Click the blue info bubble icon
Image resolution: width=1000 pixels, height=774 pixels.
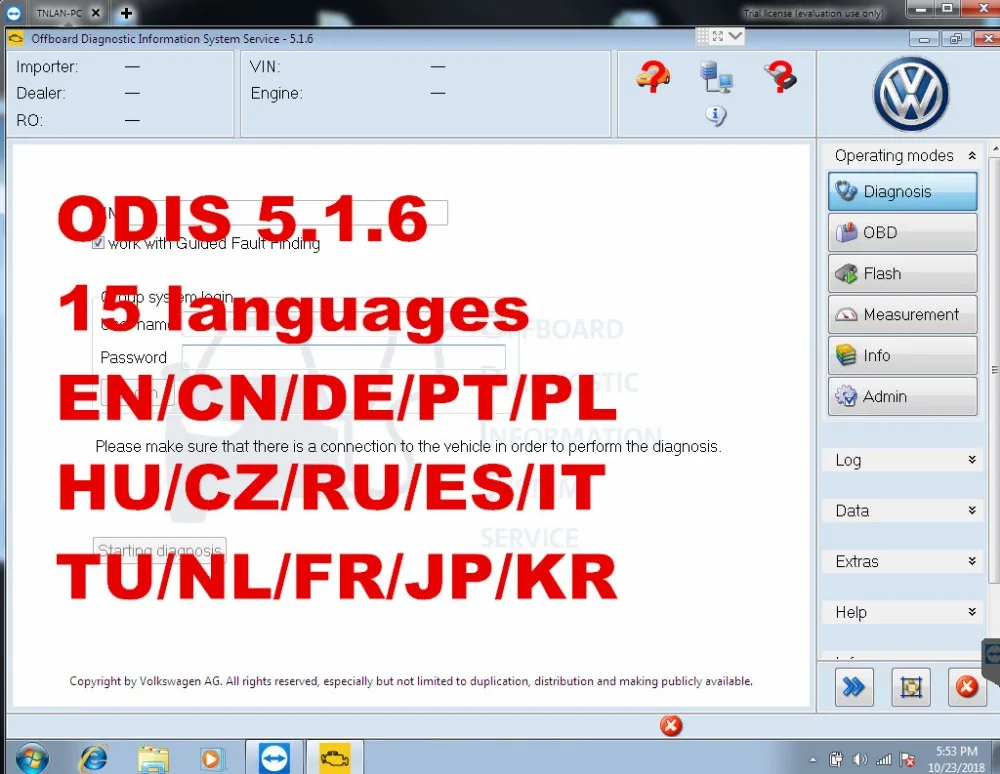point(716,115)
